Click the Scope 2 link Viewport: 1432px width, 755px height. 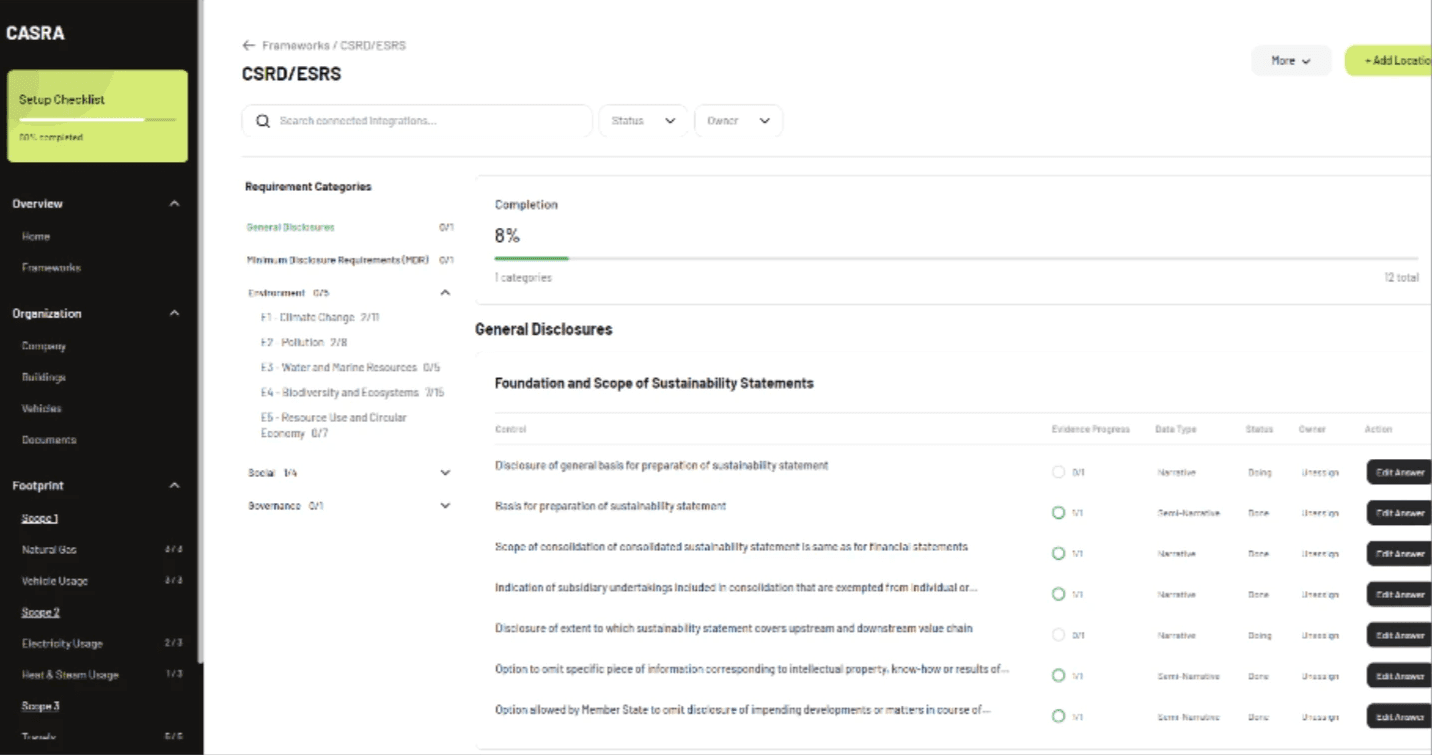click(41, 612)
